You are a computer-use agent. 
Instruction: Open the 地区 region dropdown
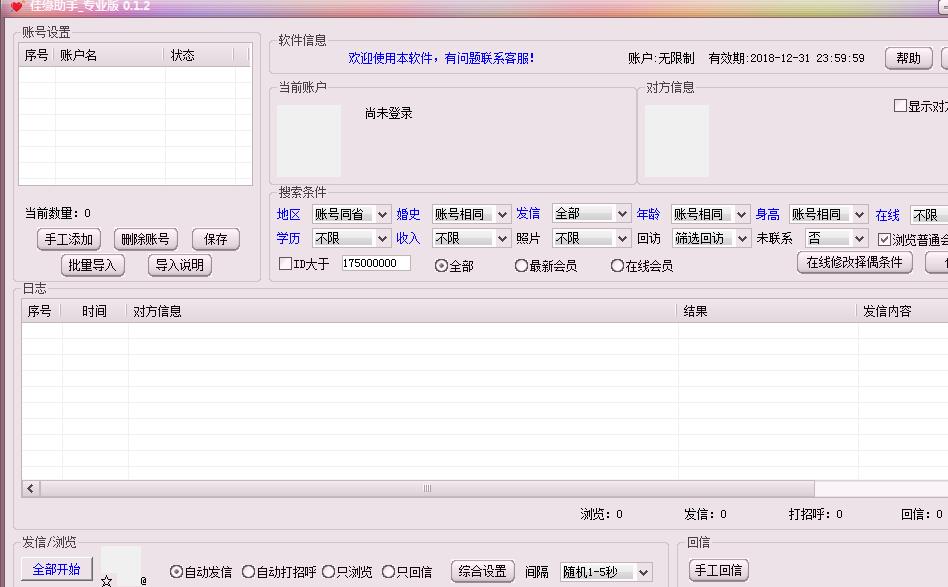[351, 214]
